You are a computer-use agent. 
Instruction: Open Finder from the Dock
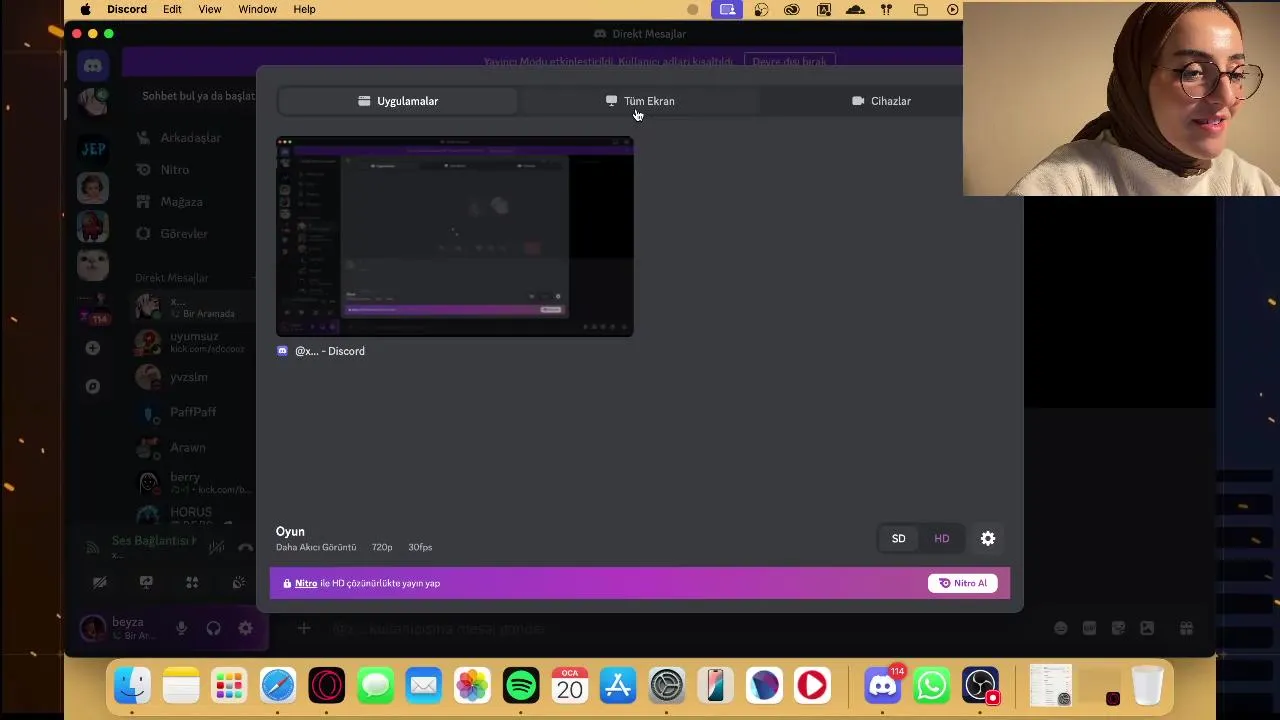click(x=132, y=685)
